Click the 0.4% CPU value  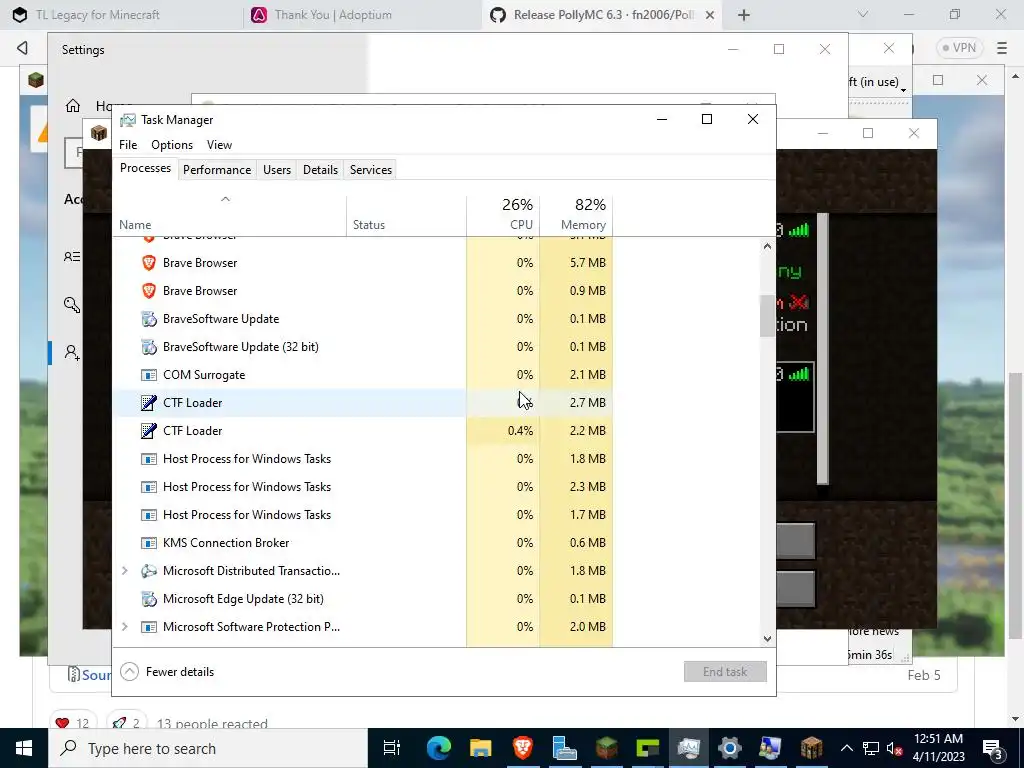pos(520,431)
